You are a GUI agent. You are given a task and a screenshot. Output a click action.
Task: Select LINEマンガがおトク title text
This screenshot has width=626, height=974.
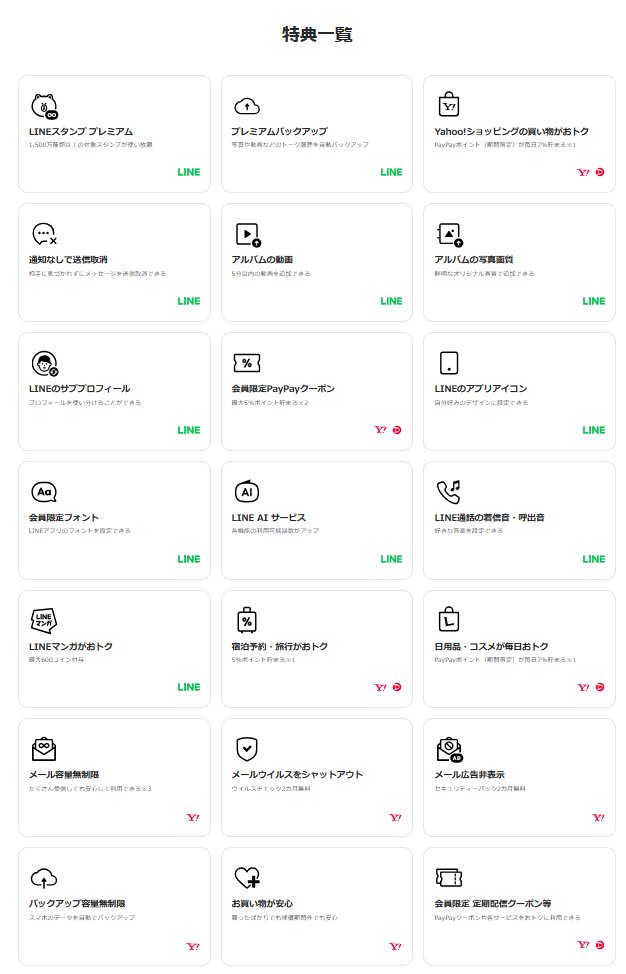coord(71,646)
